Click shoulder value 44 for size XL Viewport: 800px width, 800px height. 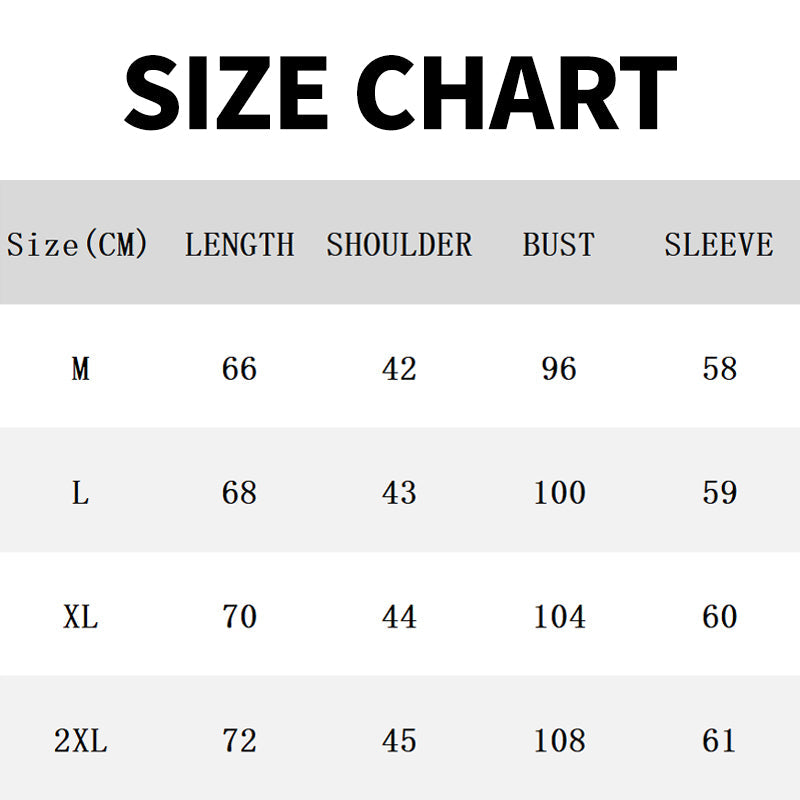(399, 617)
